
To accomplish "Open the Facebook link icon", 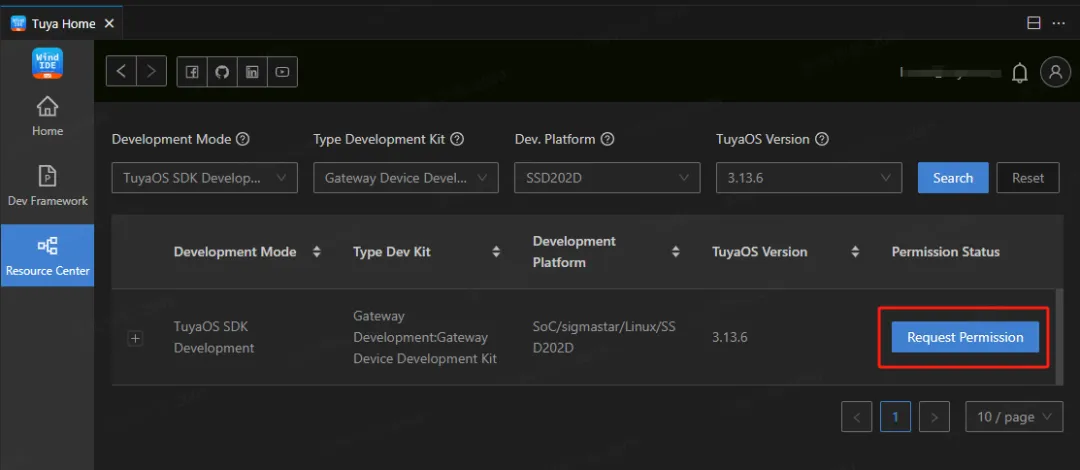I will 192,72.
